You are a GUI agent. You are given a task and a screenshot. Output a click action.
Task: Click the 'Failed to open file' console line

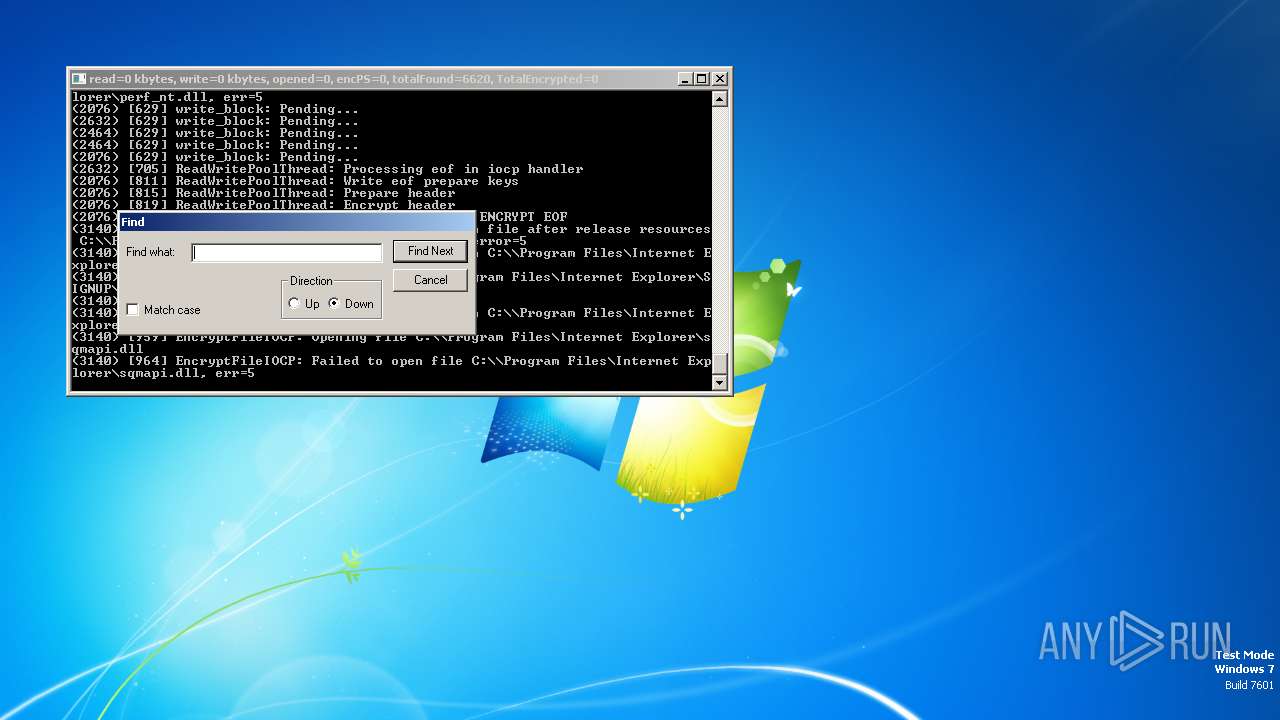click(x=392, y=361)
